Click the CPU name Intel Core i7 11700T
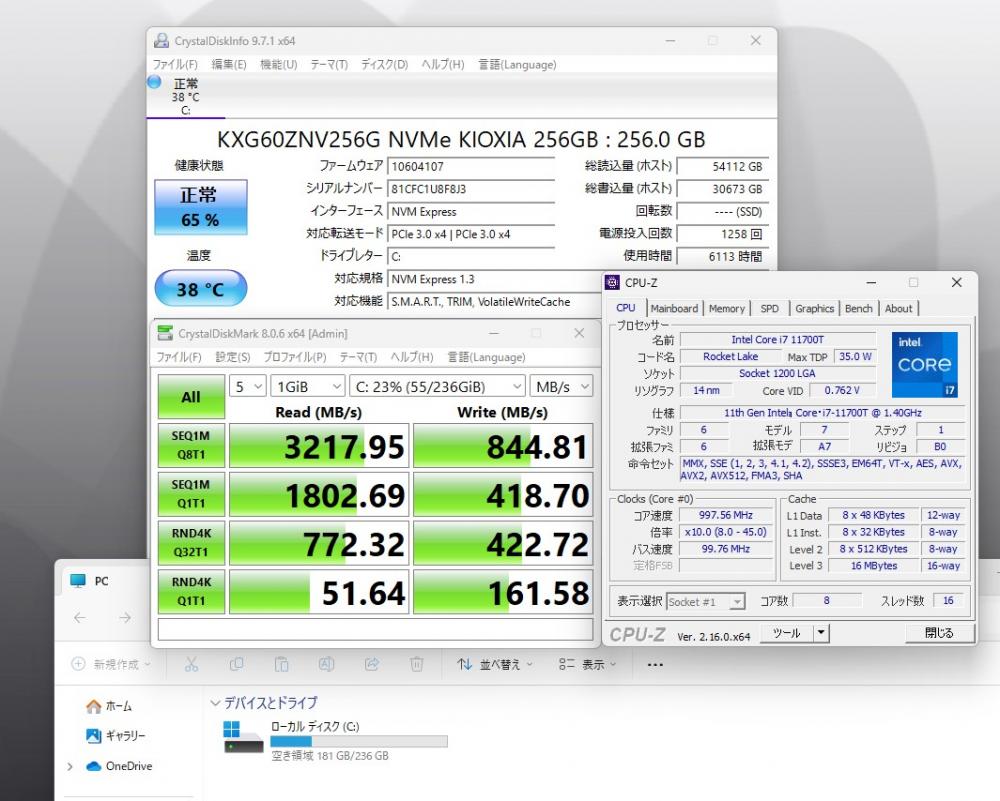Viewport: 1000px width, 801px height. coord(777,340)
